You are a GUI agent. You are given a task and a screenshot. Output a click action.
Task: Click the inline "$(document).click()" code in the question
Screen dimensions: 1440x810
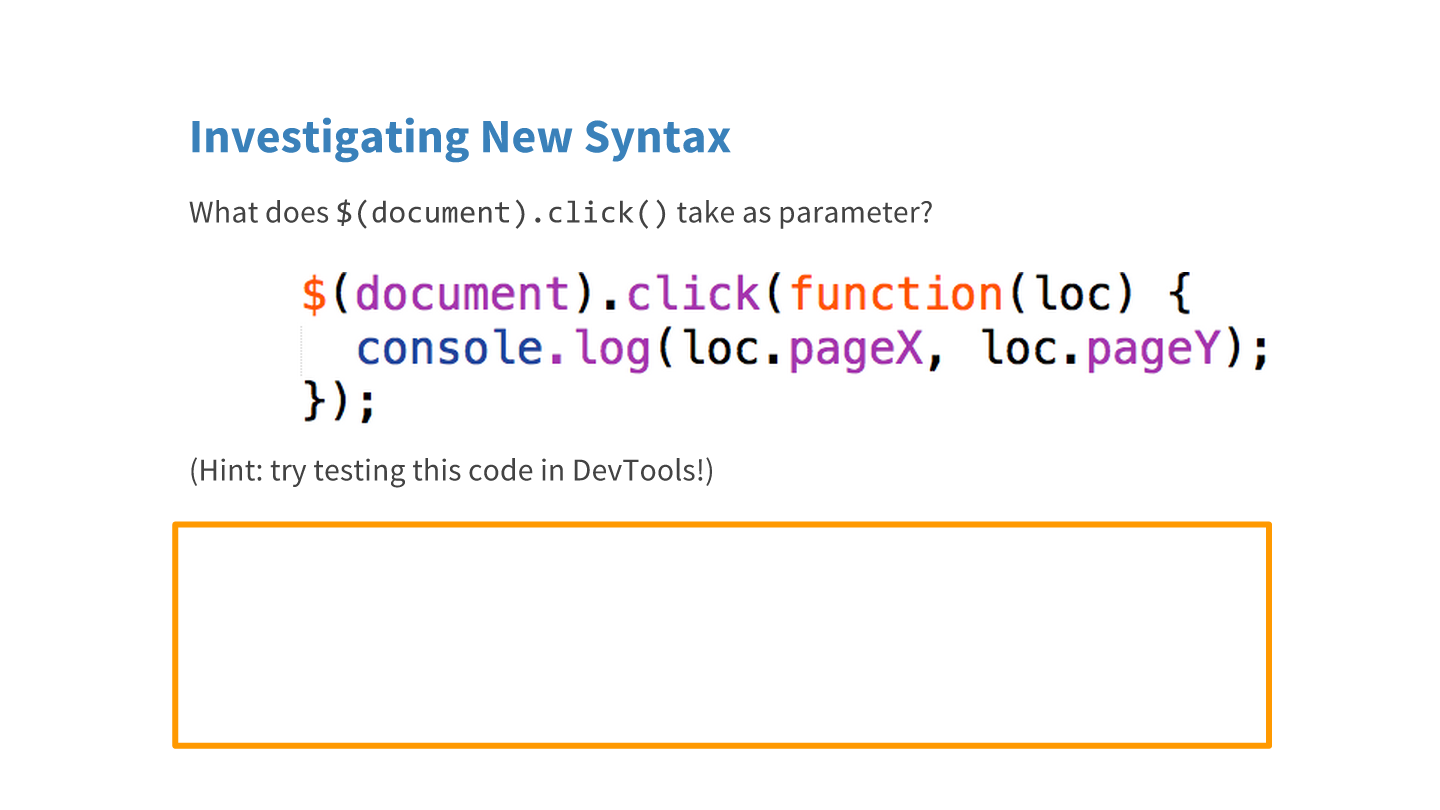[x=502, y=213]
